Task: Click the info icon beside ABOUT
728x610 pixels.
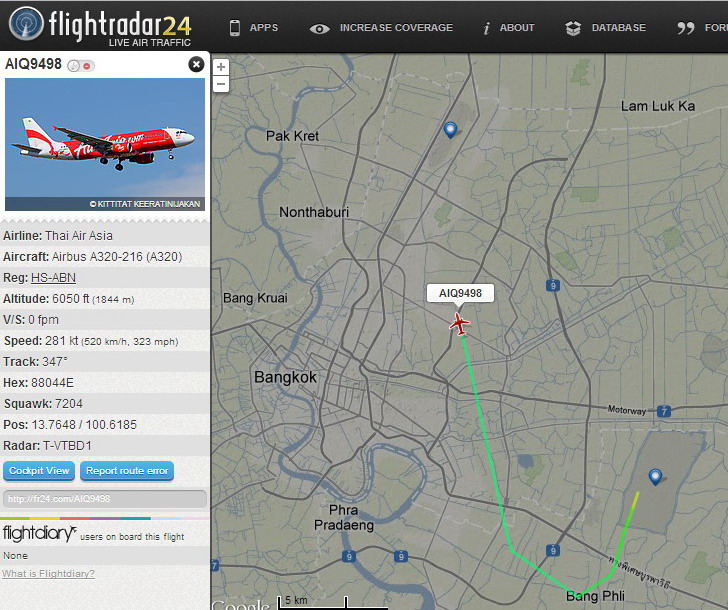Action: tap(486, 28)
